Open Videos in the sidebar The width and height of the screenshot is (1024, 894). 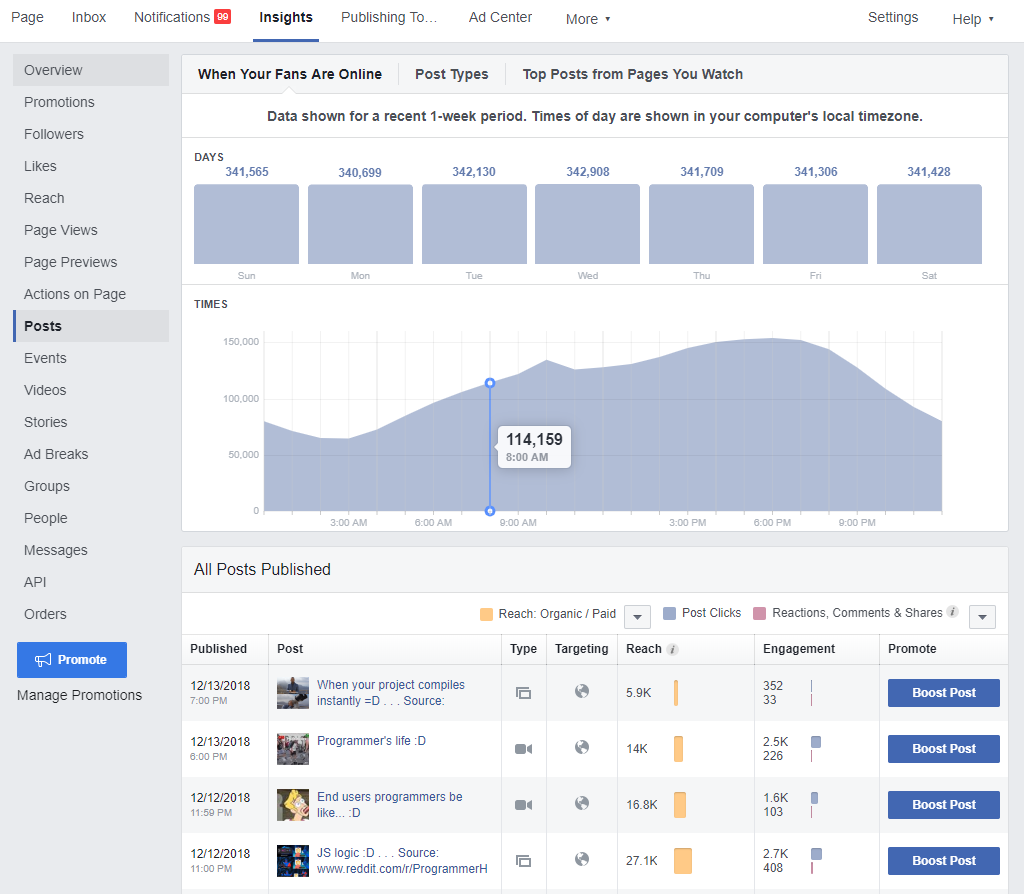91,390
